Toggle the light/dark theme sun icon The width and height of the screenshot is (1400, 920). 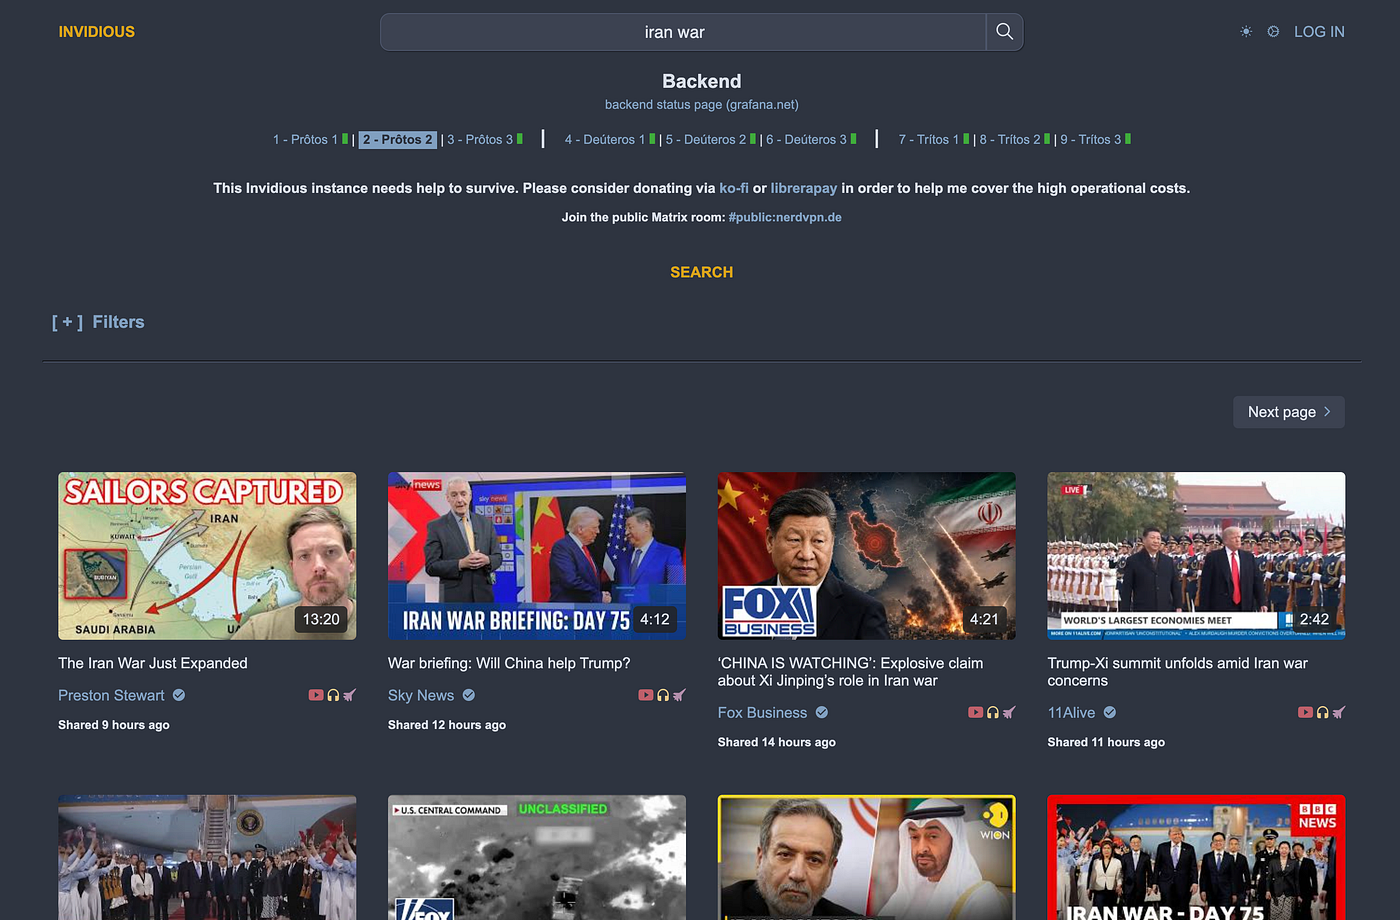1246,32
